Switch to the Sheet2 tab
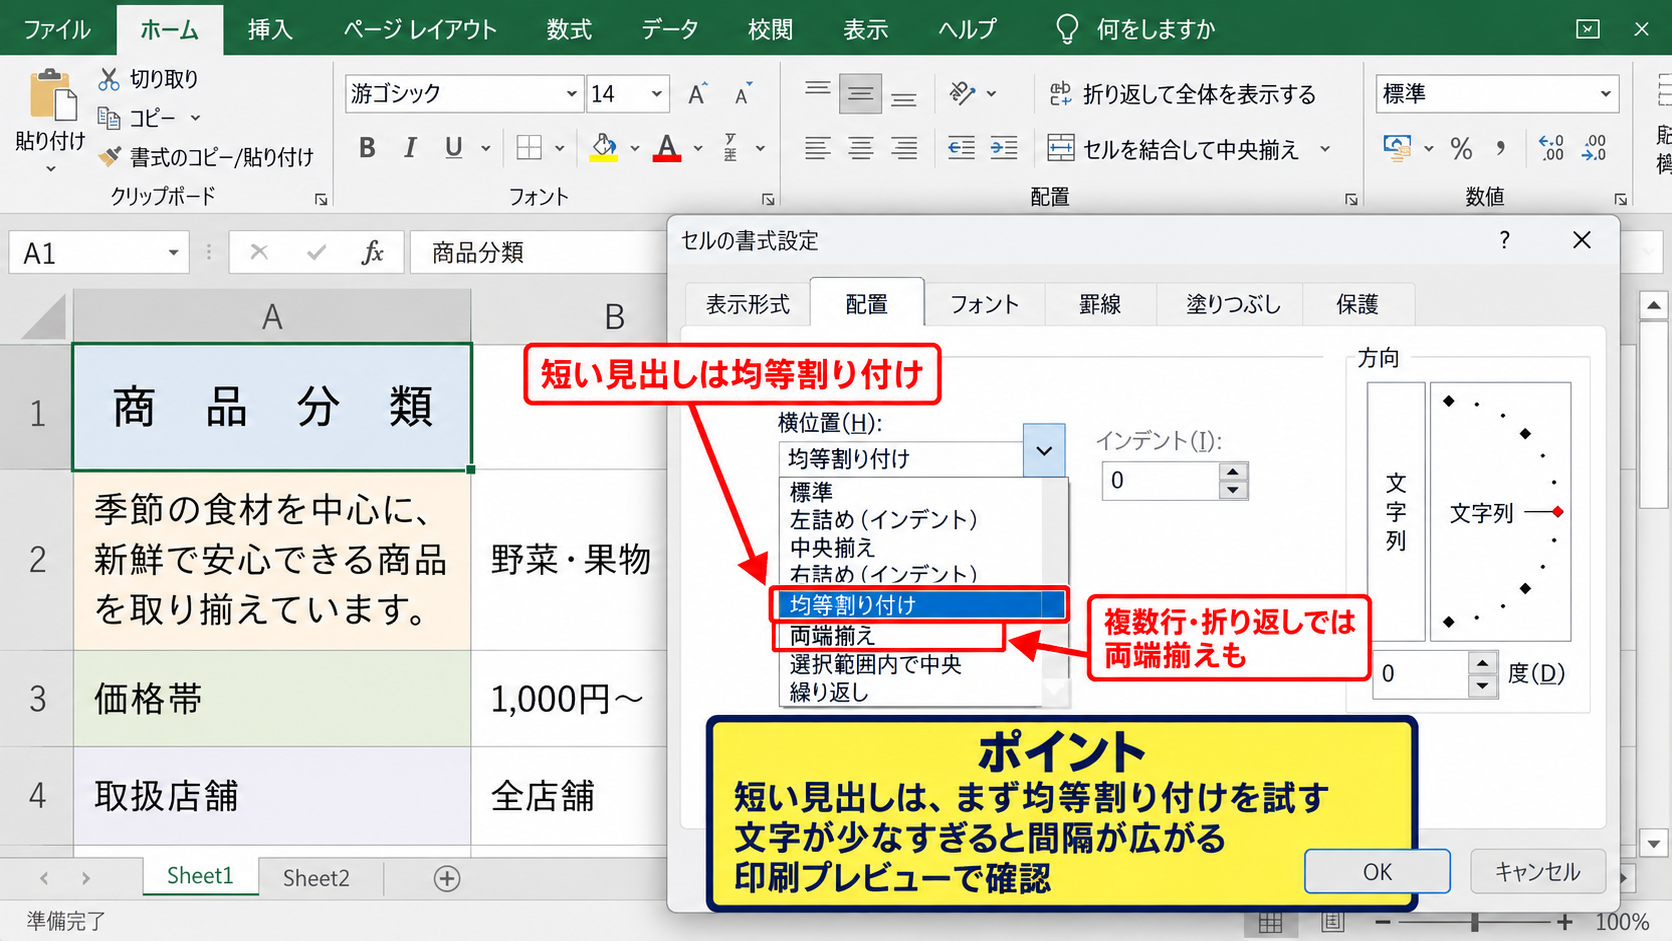 pos(316,878)
